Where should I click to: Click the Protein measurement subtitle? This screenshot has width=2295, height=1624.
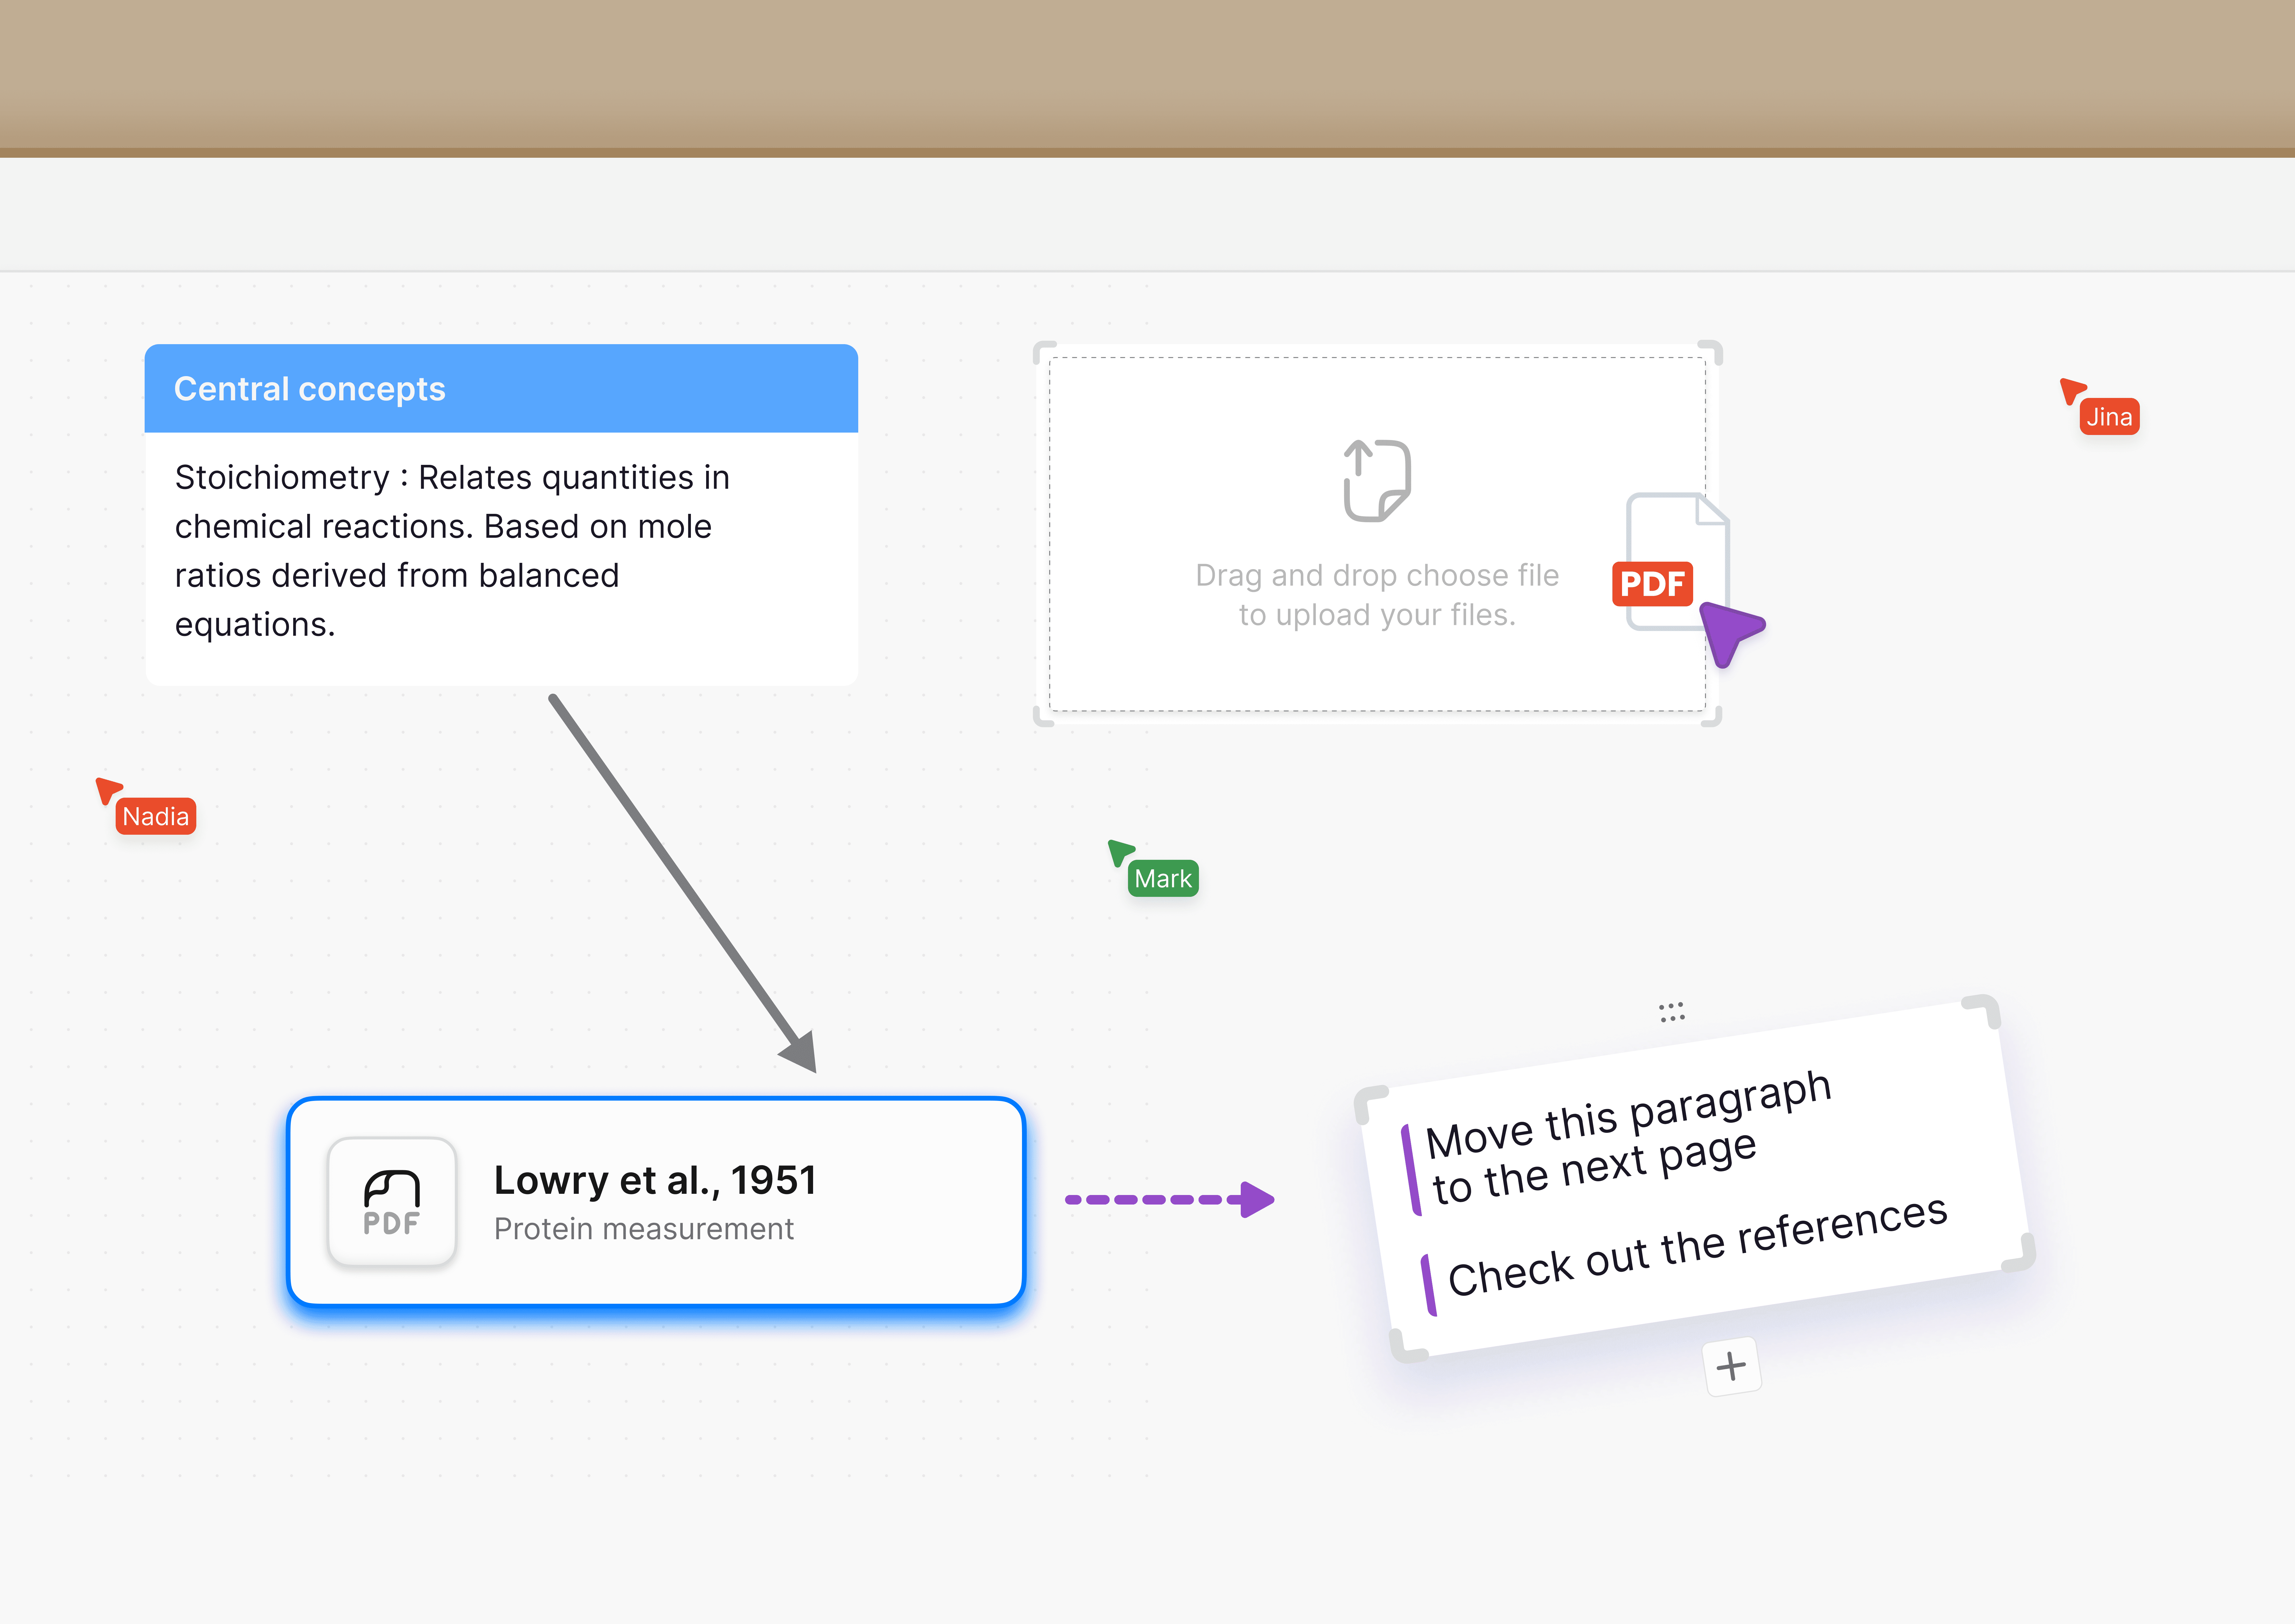point(644,1229)
